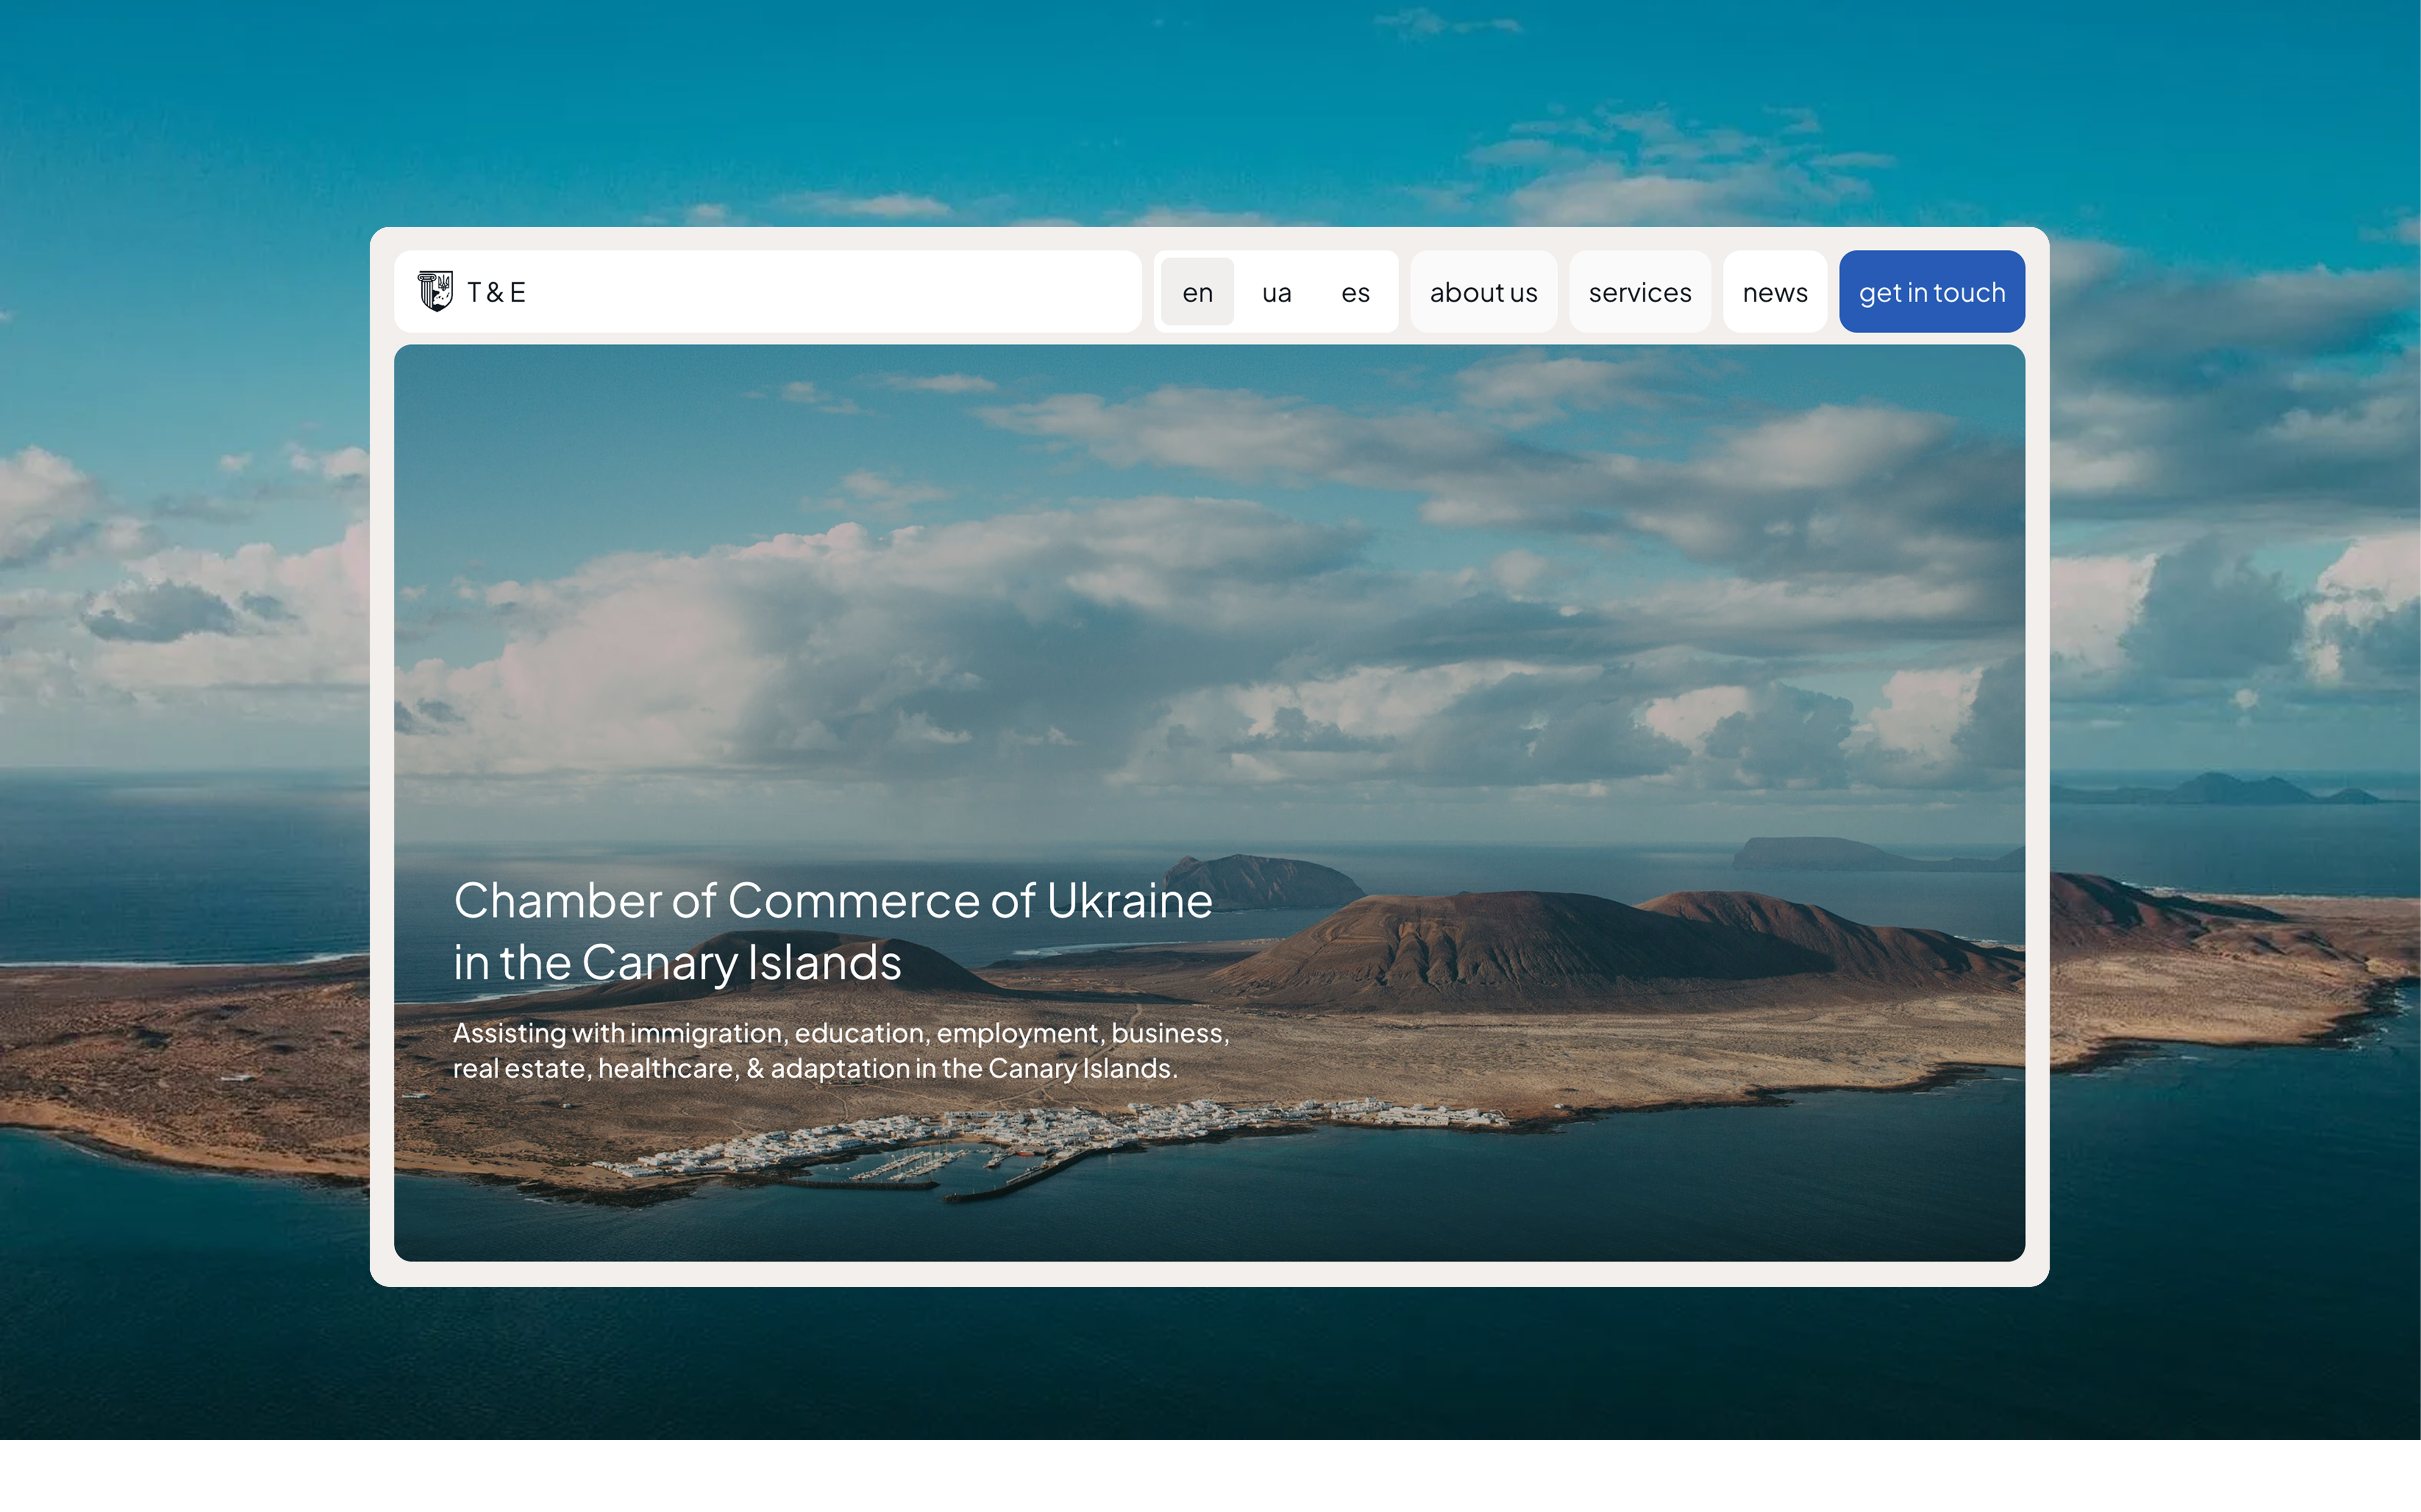Image resolution: width=2421 pixels, height=1512 pixels.
Task: Click the in the Canary Islands heading line
Action: pos(677,962)
